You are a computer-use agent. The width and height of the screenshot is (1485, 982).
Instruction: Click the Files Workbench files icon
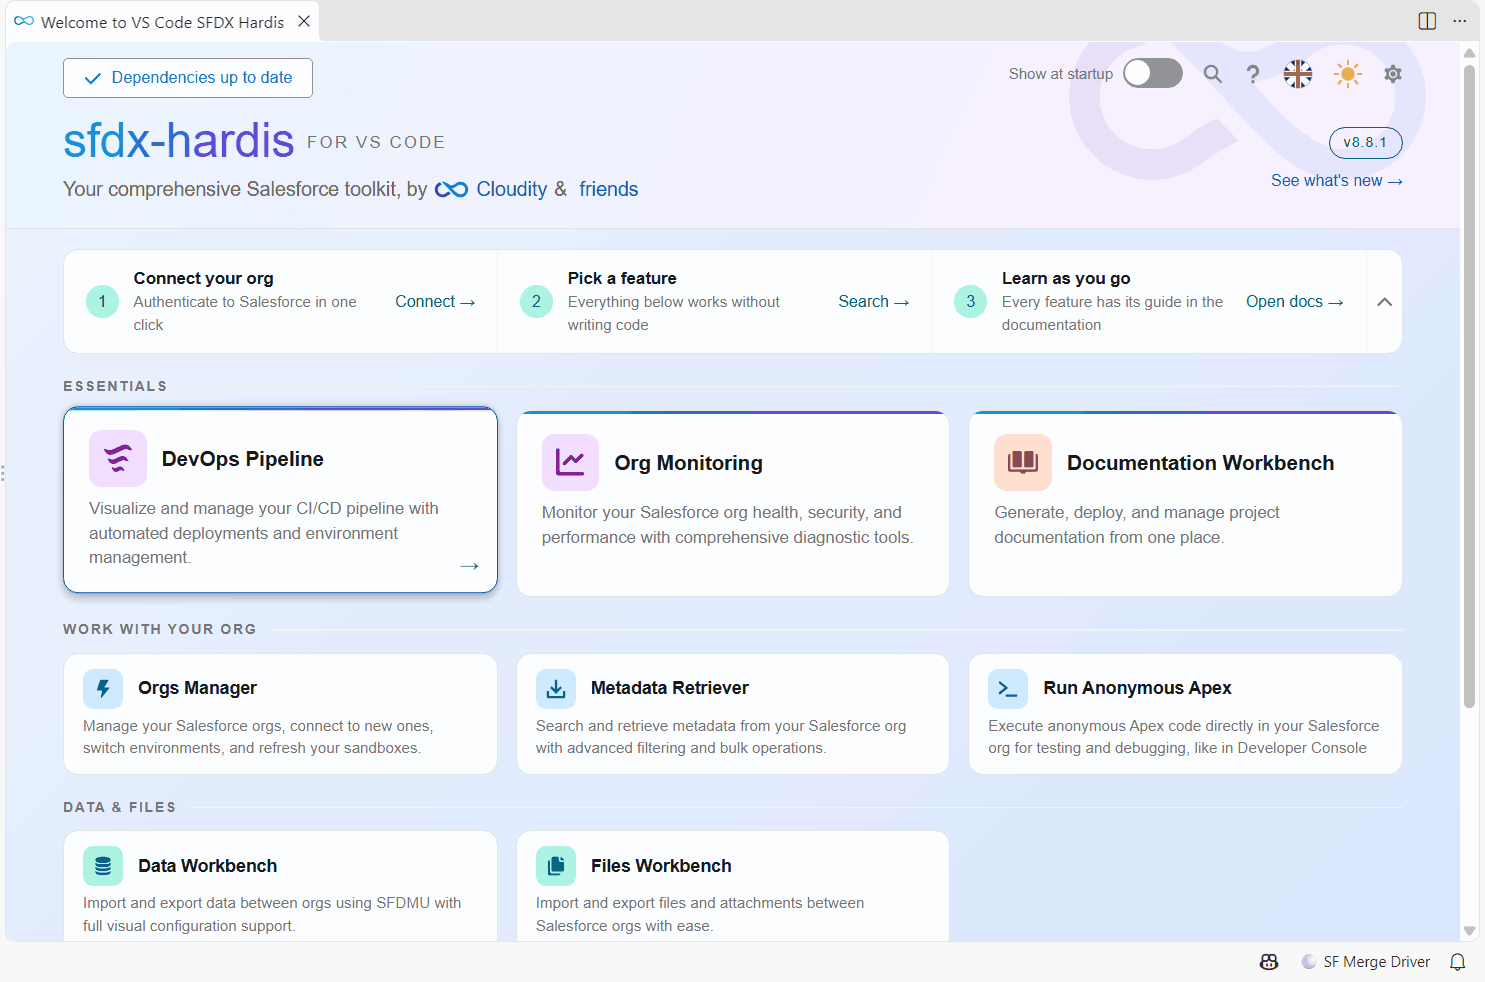(556, 866)
